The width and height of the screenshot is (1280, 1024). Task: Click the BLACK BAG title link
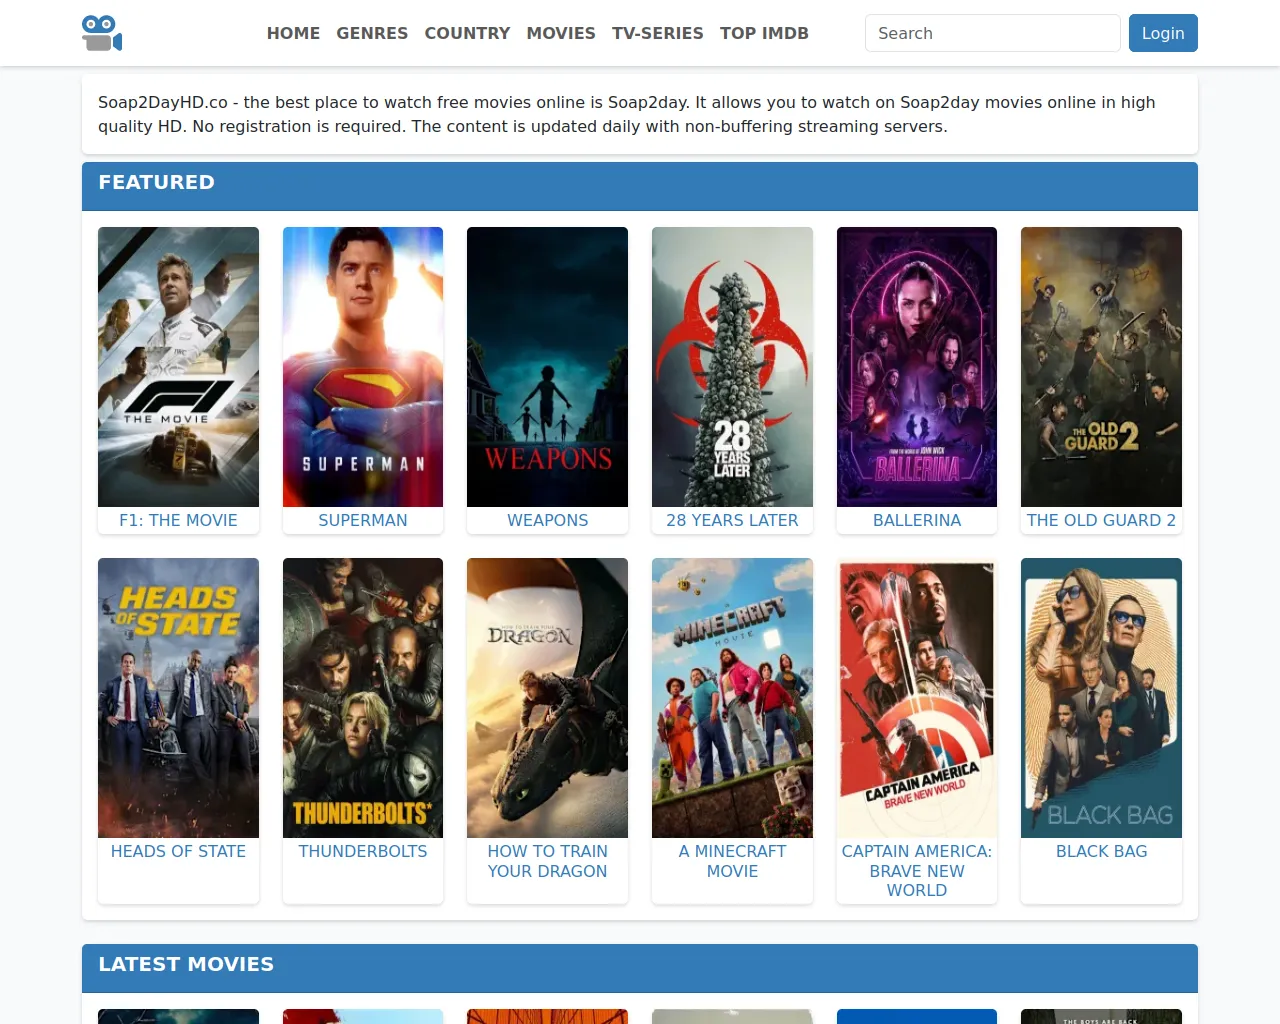(1101, 851)
